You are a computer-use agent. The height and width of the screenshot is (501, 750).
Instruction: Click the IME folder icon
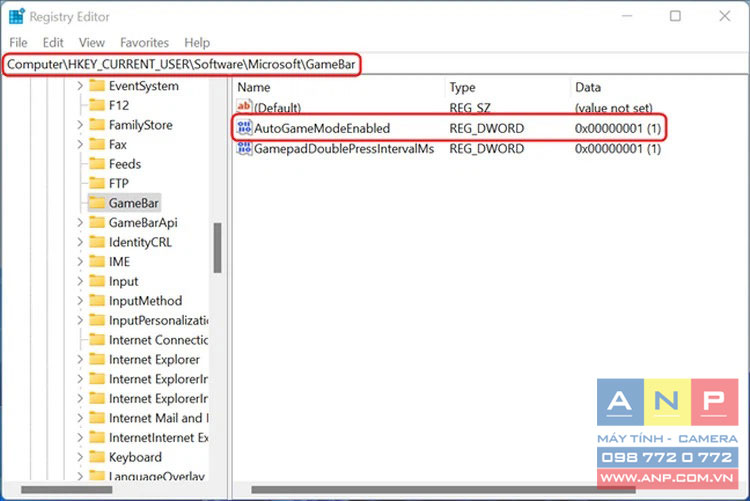[x=97, y=262]
